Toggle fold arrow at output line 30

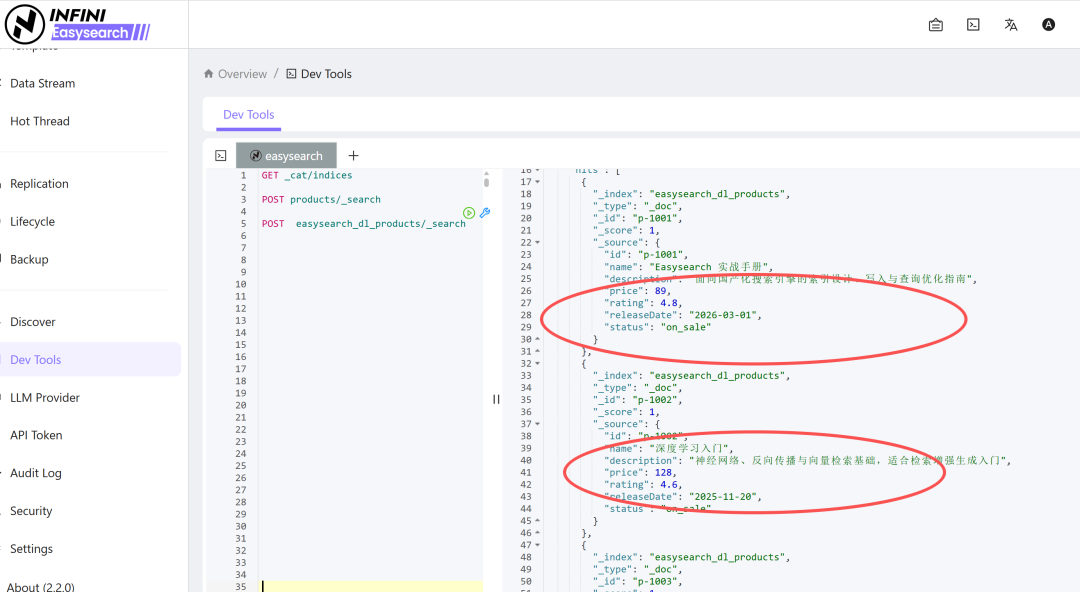click(537, 339)
